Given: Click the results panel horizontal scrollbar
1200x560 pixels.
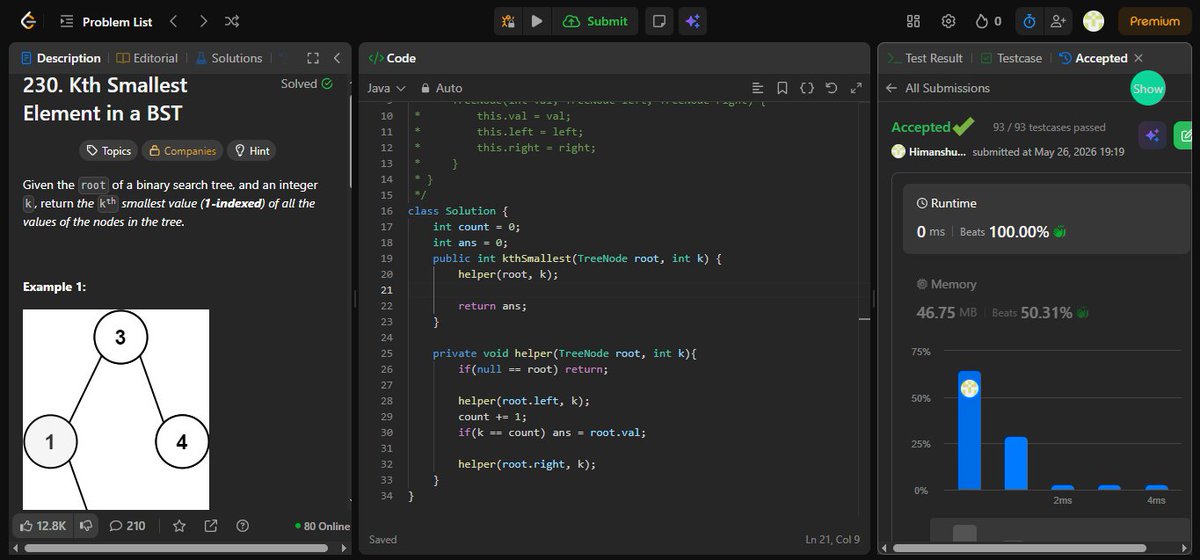Looking at the screenshot, I should coord(1020,549).
